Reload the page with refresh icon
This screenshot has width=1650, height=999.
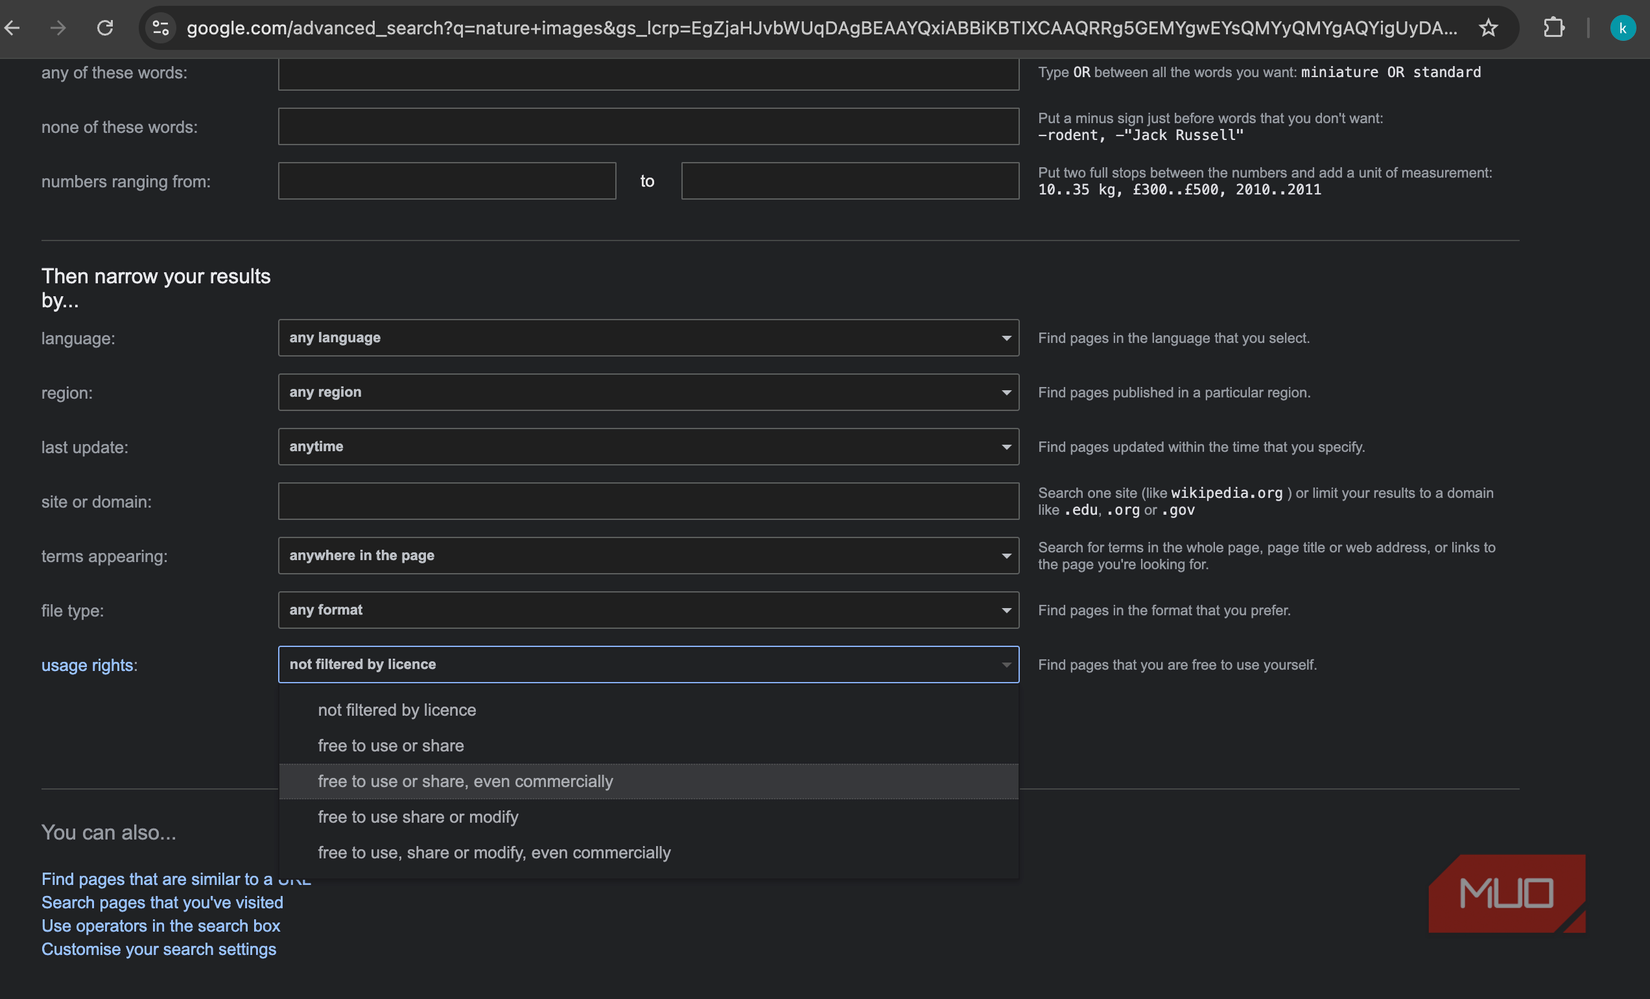(x=105, y=28)
